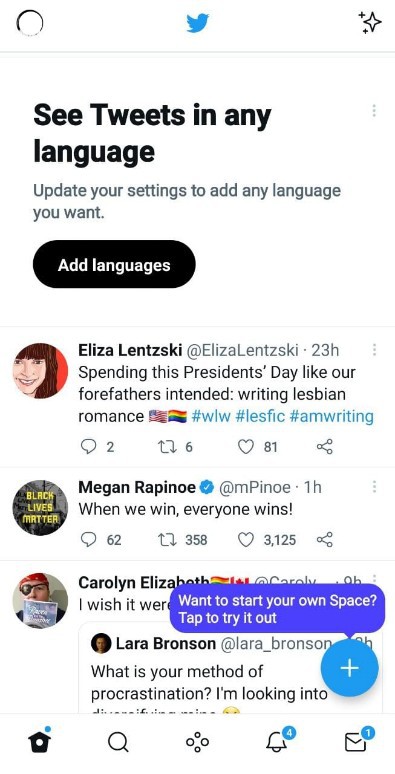
Task: Tap the sparkle top Tweets icon
Action: [x=370, y=23]
